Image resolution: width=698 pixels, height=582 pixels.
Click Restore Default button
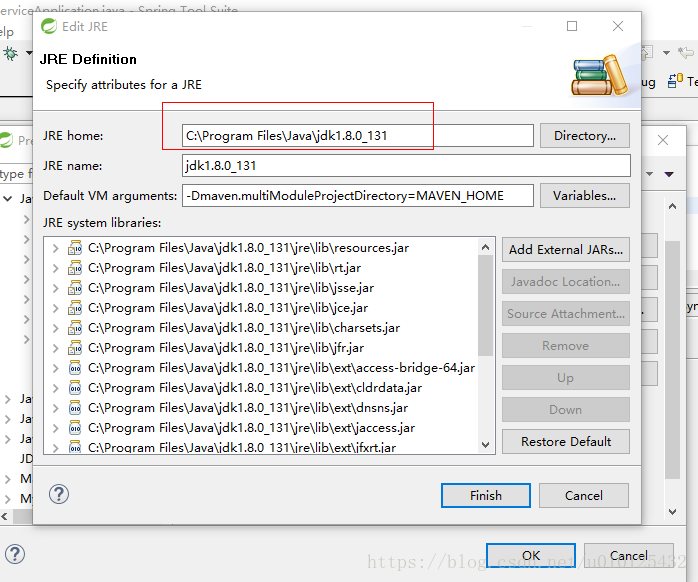tap(566, 442)
